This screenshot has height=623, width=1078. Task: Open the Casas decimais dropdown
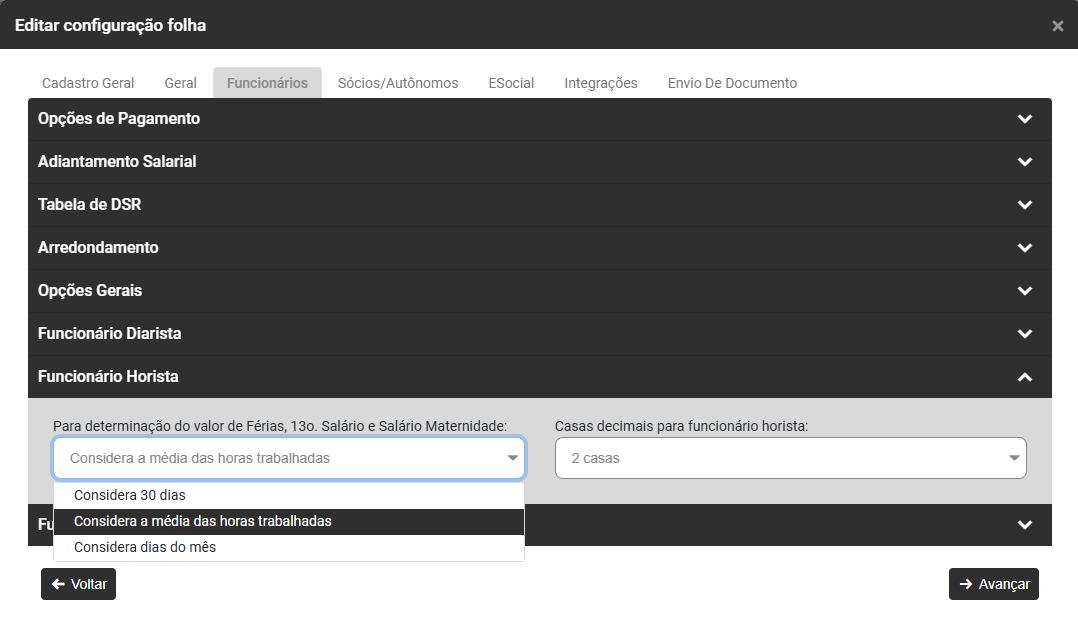(x=790, y=458)
